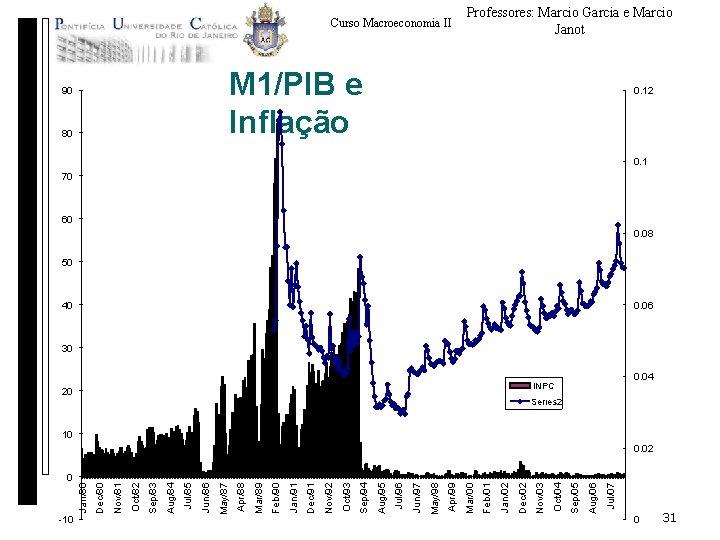Select the 'Series2' legend label
Screen dimensions: 720x540
point(546,402)
